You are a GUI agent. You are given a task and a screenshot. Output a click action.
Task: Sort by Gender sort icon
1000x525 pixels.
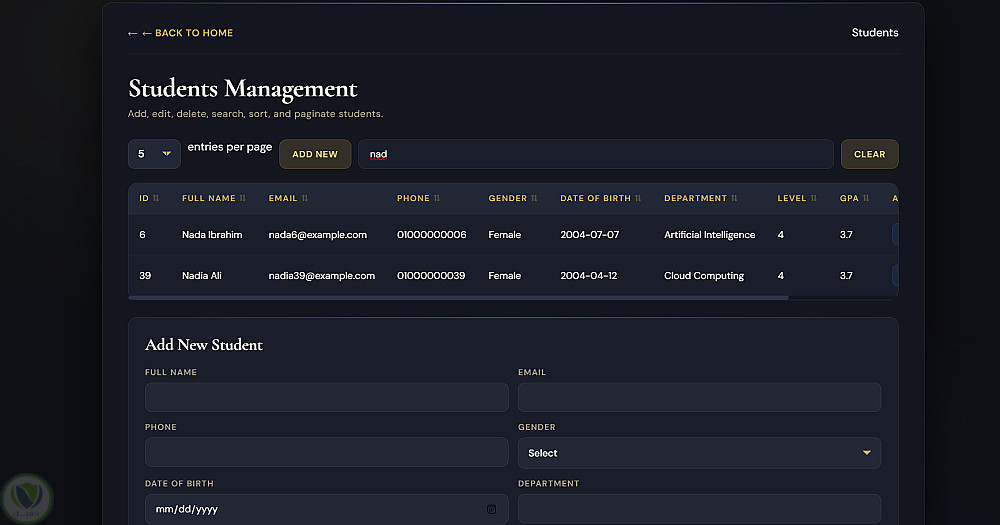(534, 198)
